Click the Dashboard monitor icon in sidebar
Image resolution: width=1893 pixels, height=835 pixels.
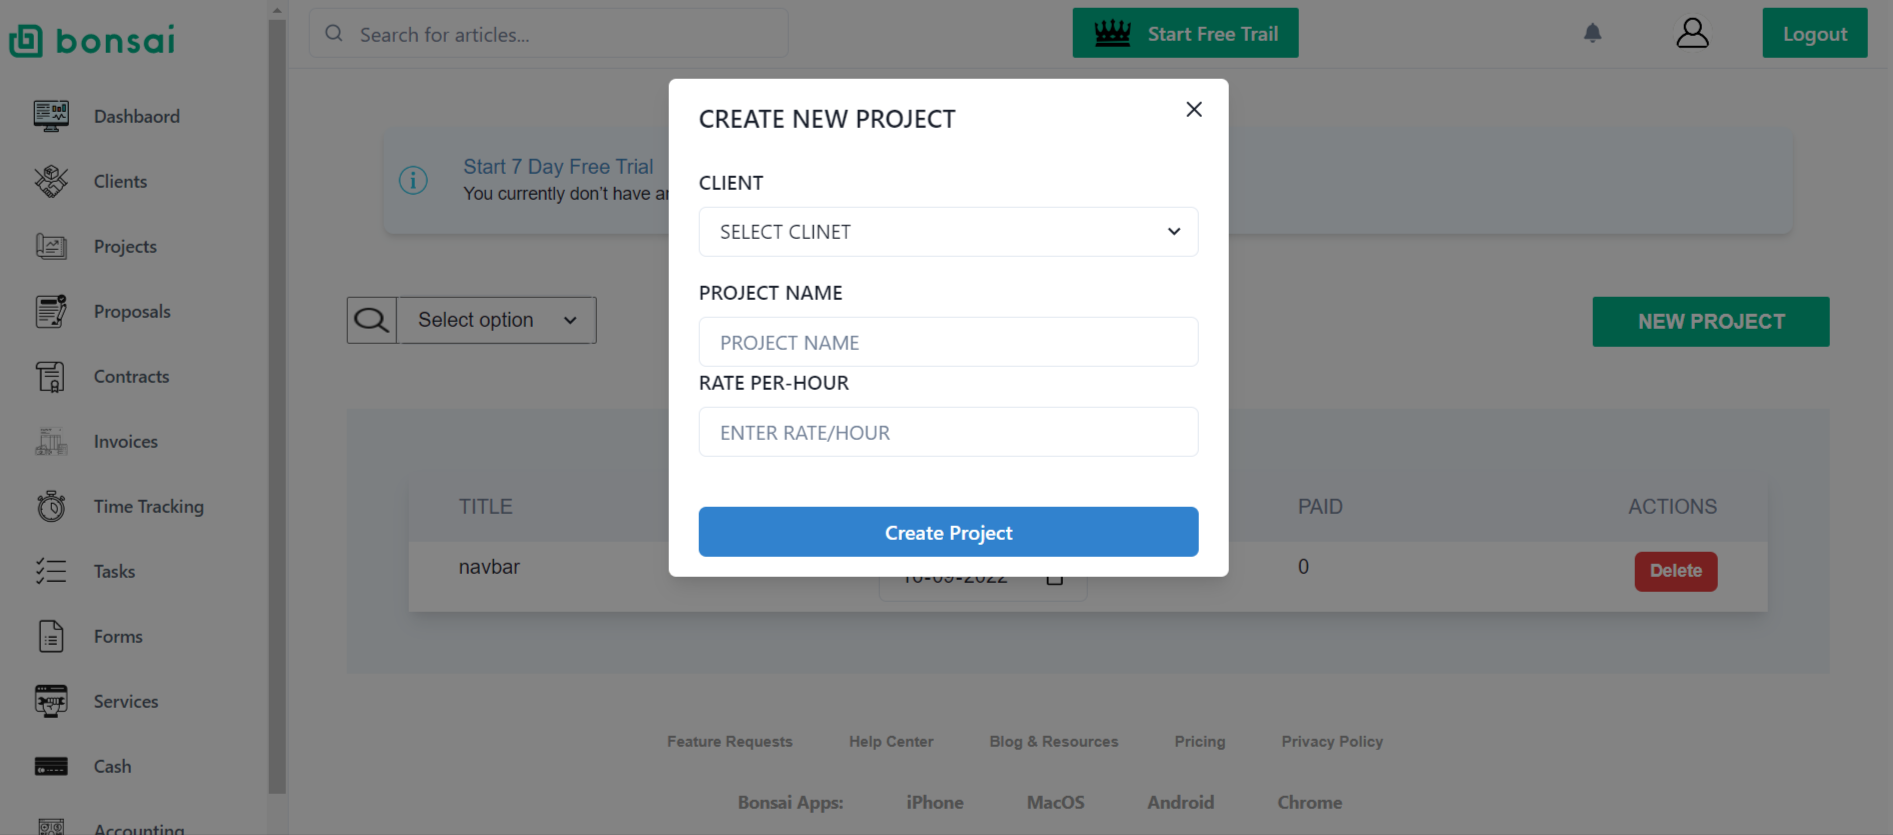click(51, 116)
